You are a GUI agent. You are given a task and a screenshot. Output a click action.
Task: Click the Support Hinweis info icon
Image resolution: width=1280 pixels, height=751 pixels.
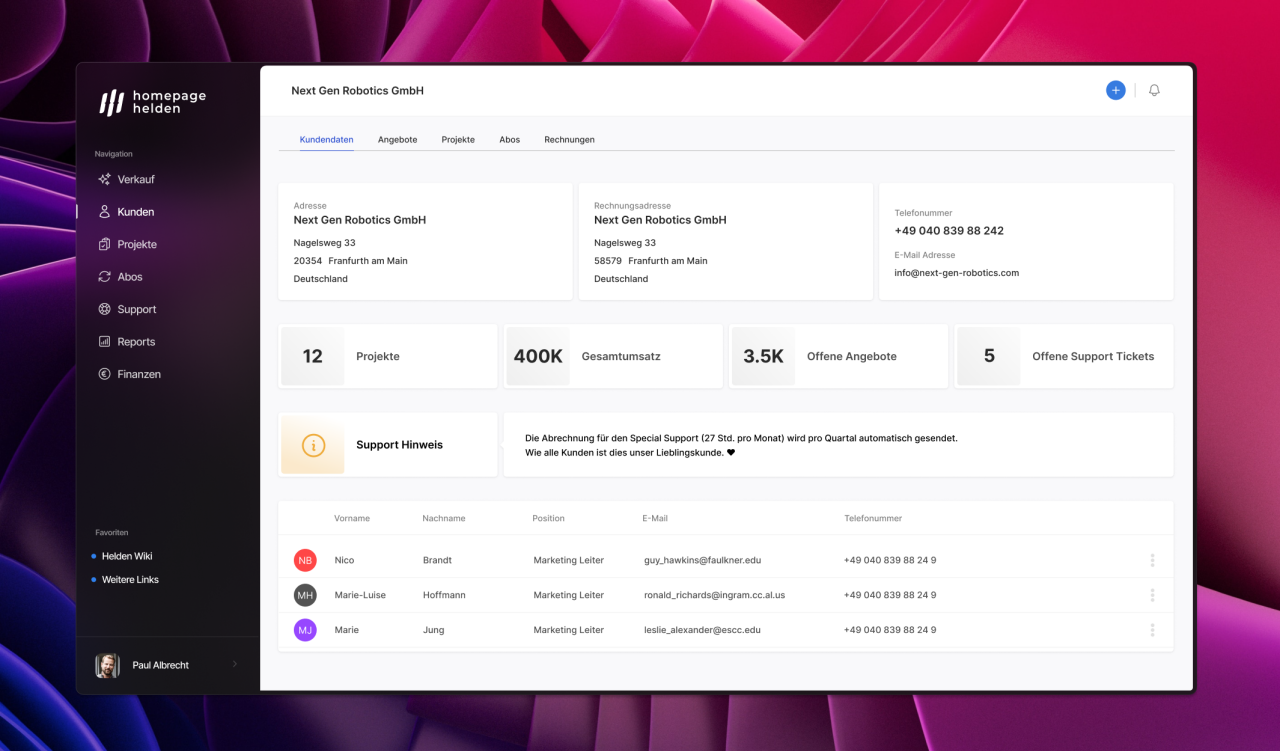tap(313, 445)
